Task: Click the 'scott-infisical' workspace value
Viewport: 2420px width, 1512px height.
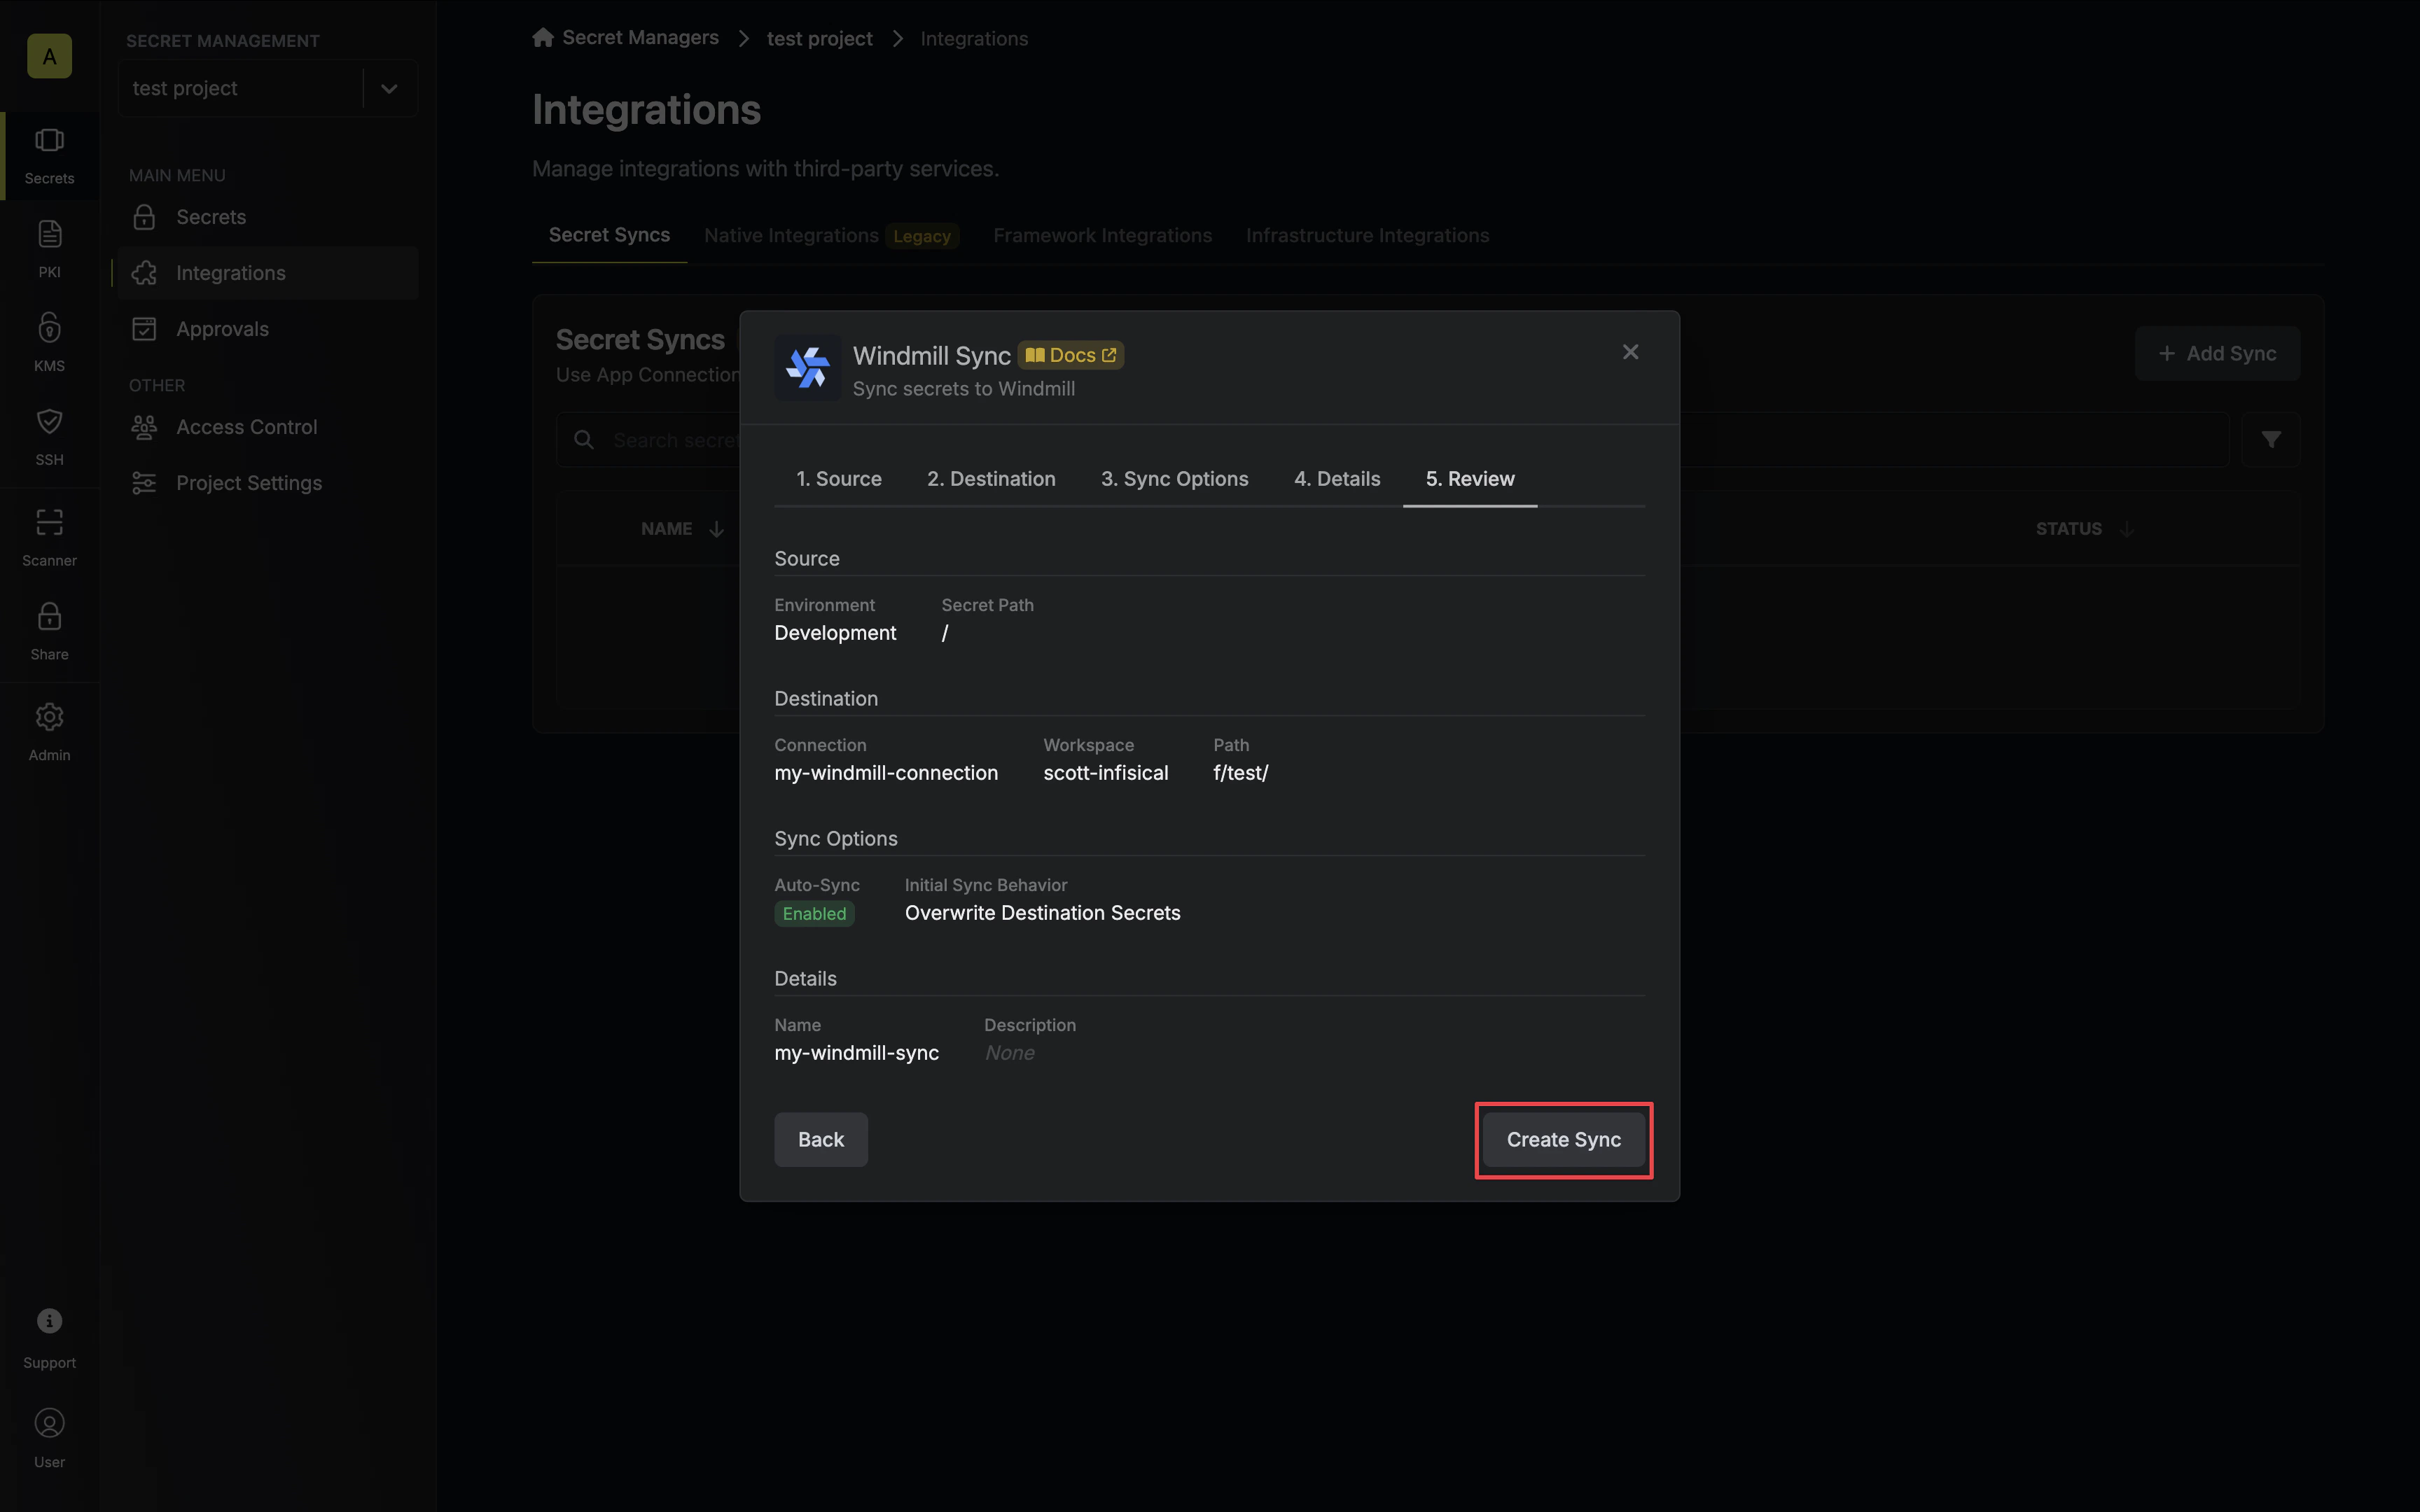Action: coord(1105,773)
